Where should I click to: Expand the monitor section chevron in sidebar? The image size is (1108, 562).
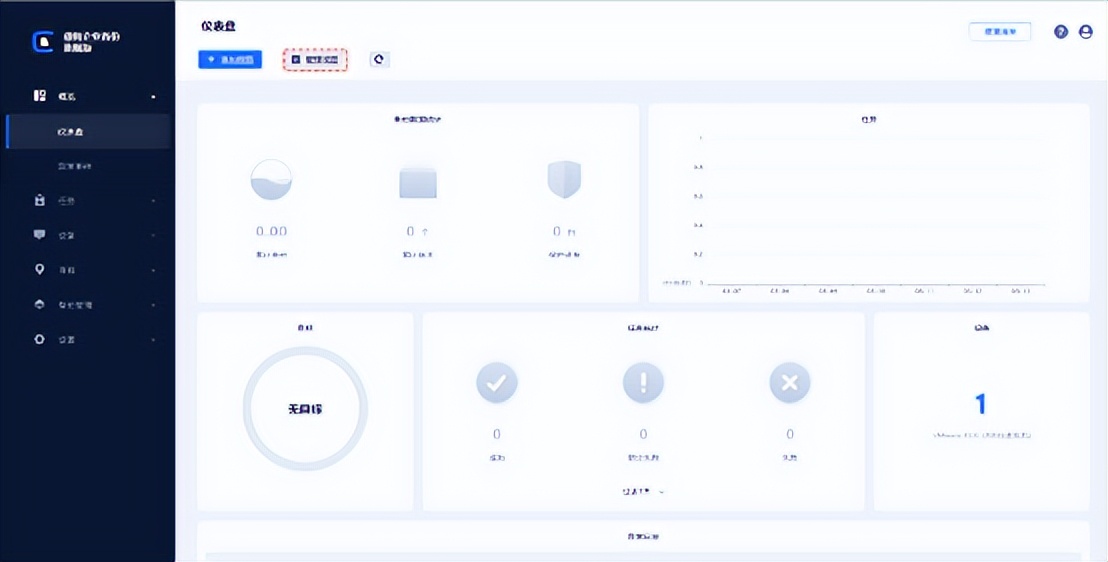click(153, 235)
